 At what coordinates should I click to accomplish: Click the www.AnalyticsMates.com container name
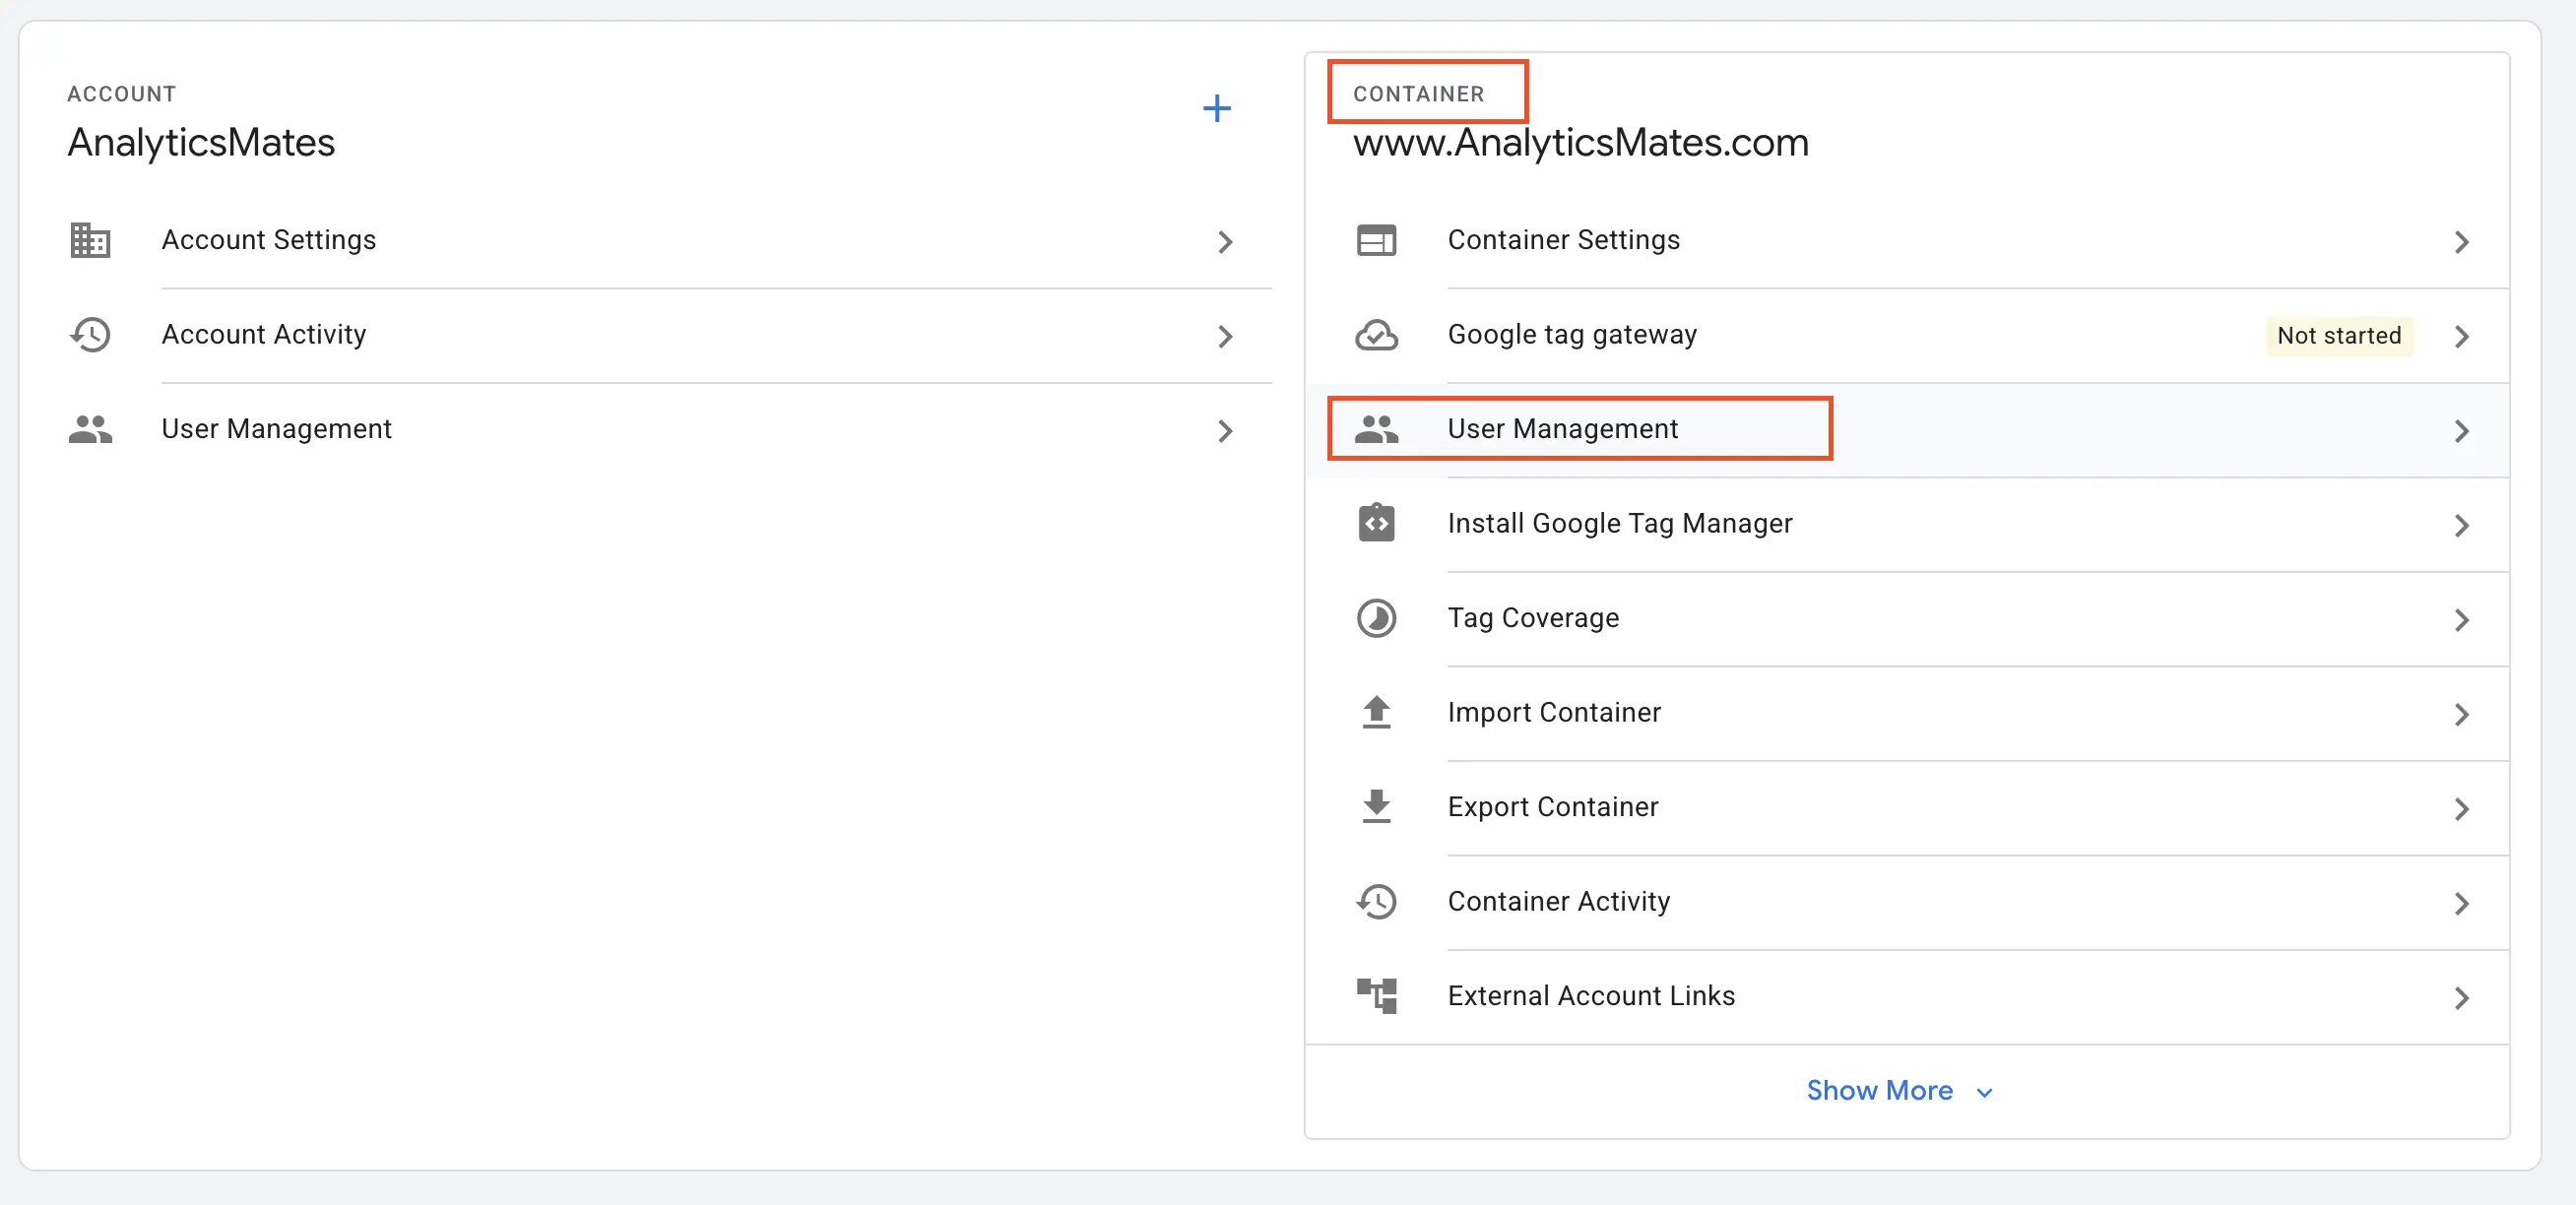[1580, 142]
